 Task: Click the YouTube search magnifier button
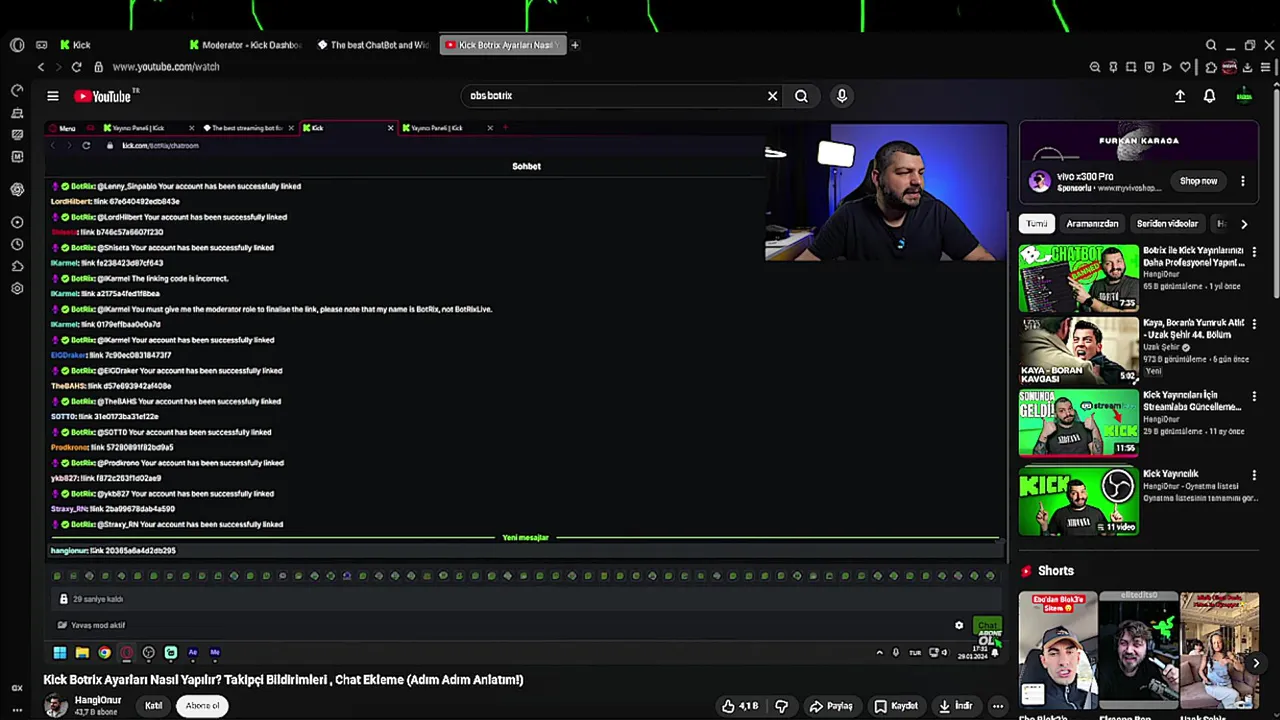pyautogui.click(x=801, y=96)
